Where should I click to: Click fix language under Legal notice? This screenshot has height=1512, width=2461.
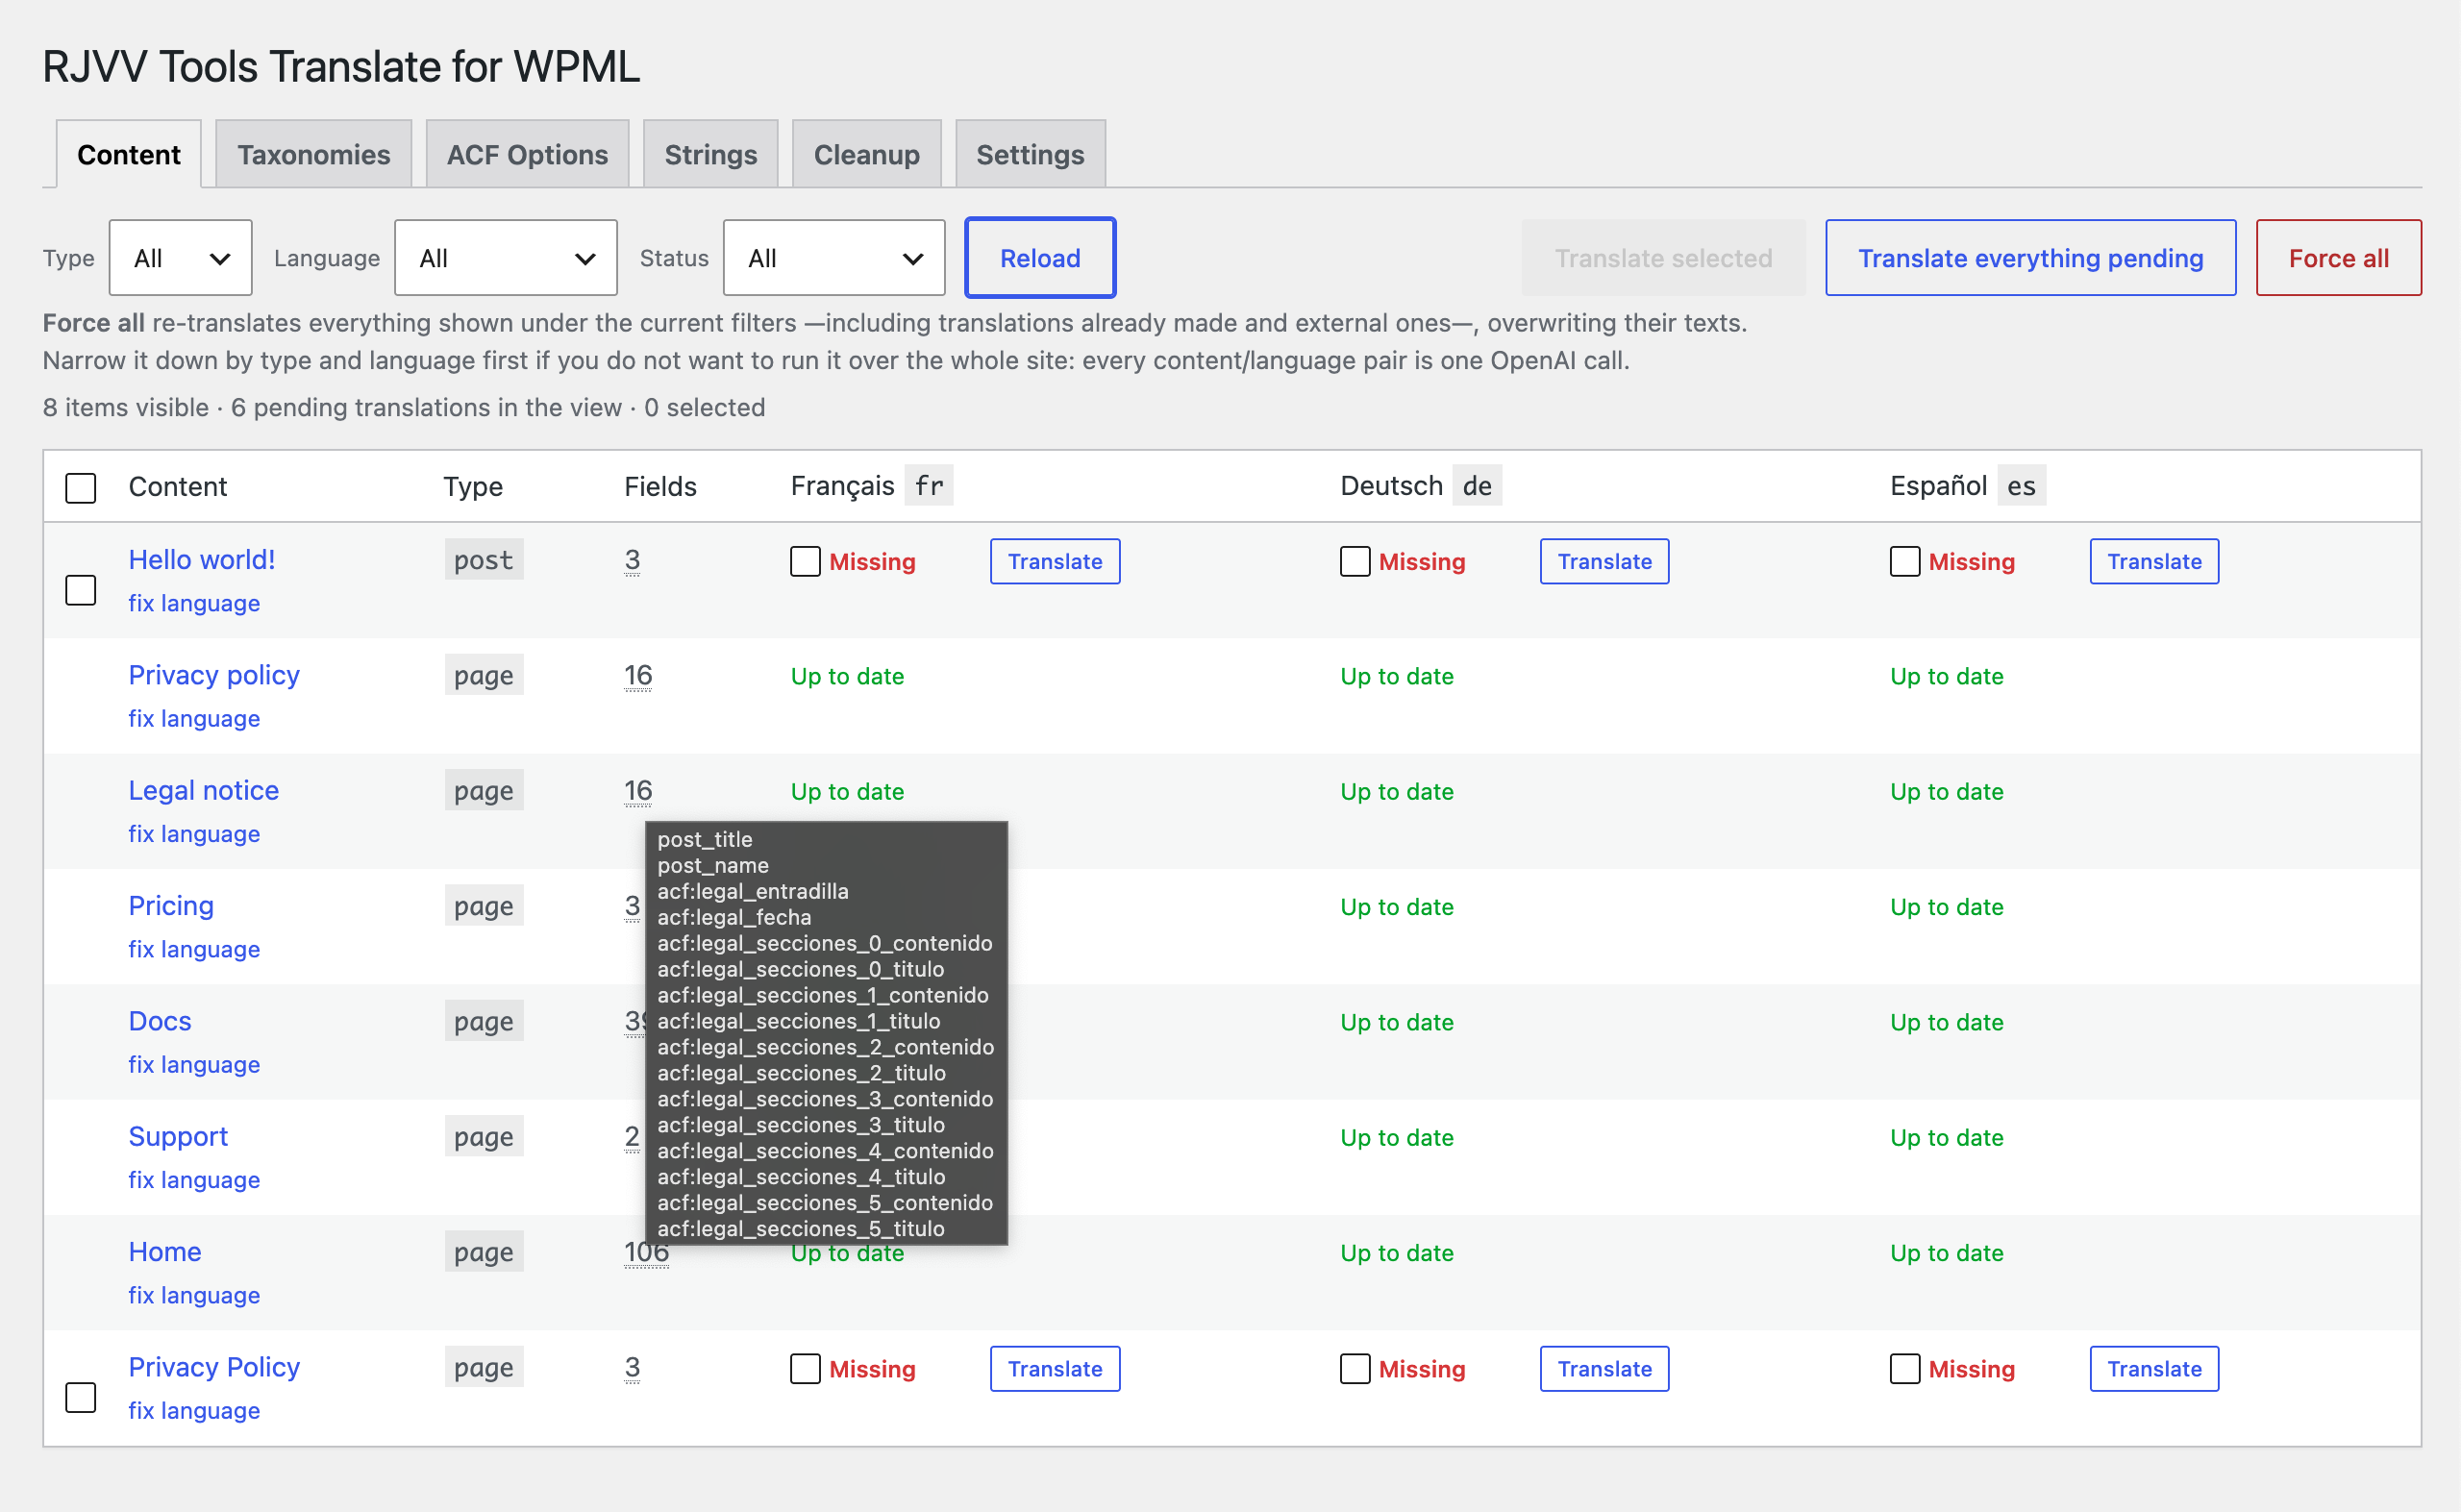point(194,834)
